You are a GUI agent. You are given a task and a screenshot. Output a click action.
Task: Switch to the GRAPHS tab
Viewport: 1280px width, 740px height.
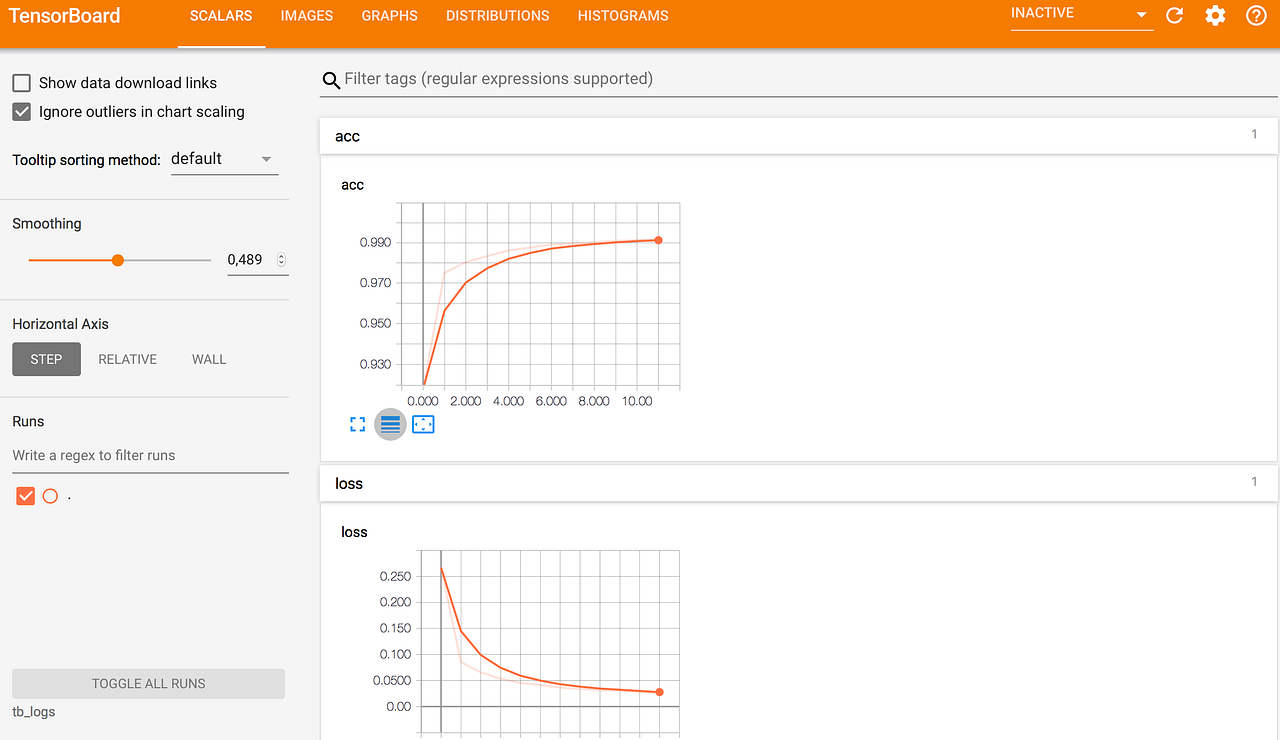pos(389,15)
